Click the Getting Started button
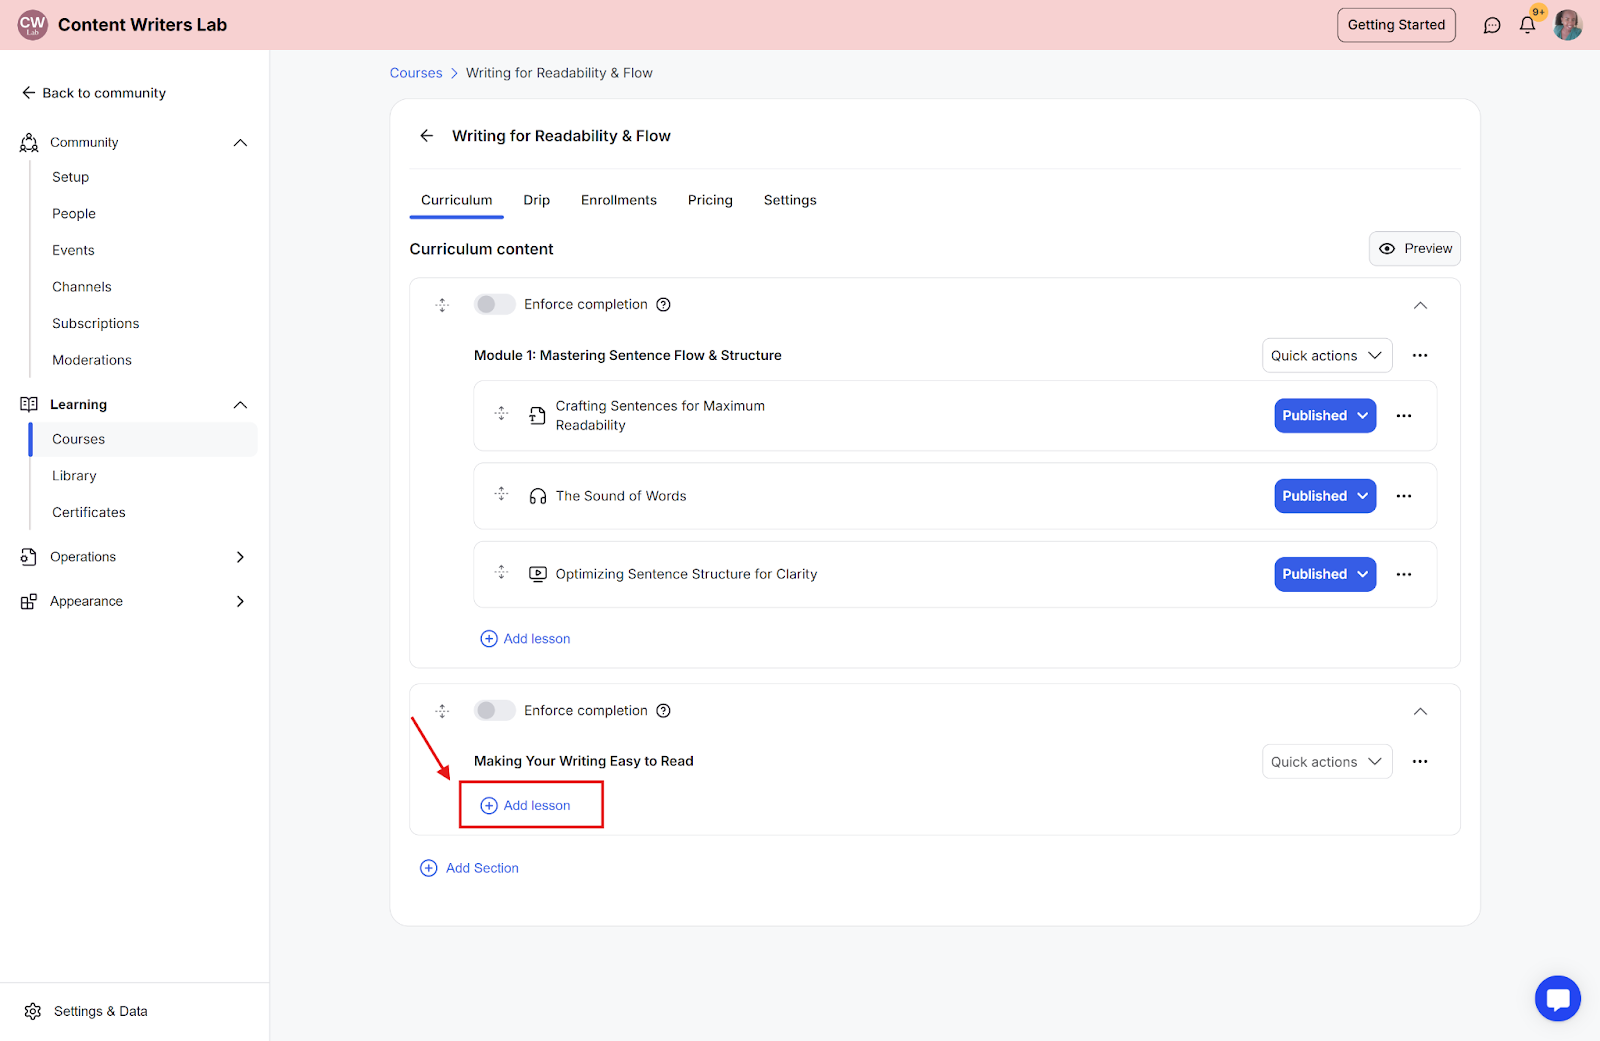The image size is (1600, 1041). 1396,25
